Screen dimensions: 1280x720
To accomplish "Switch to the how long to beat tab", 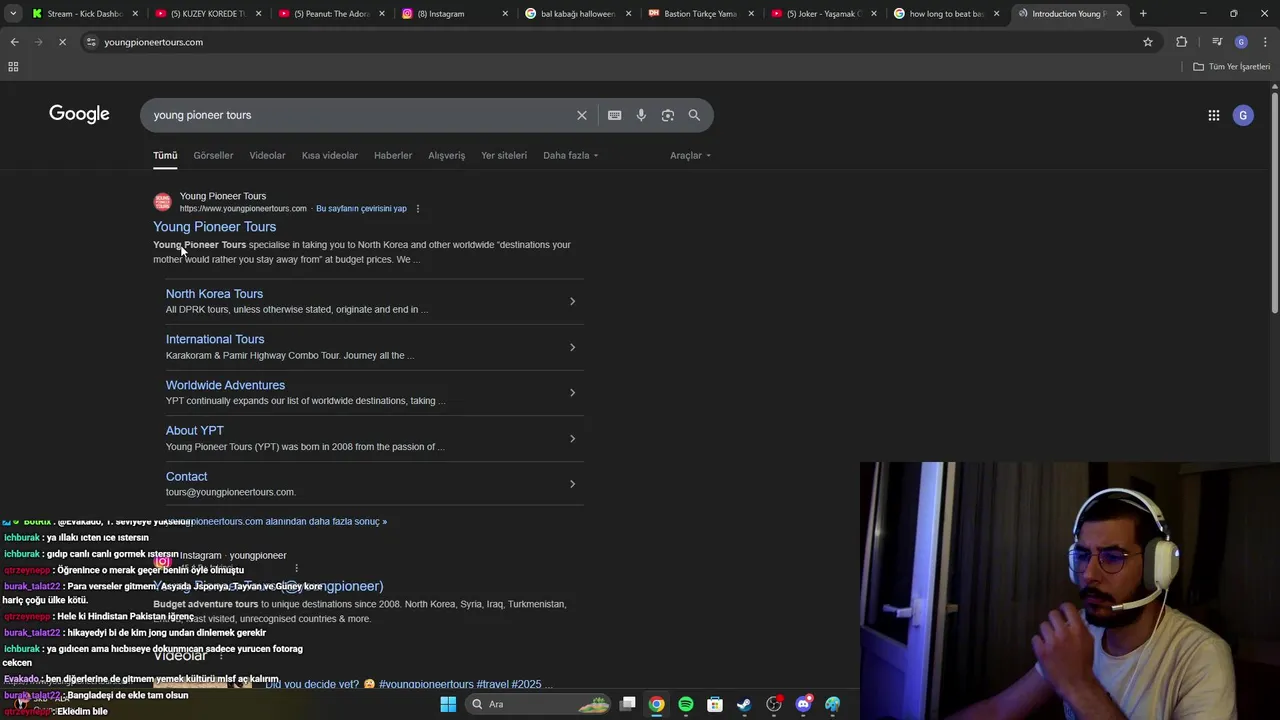I will coord(946,14).
